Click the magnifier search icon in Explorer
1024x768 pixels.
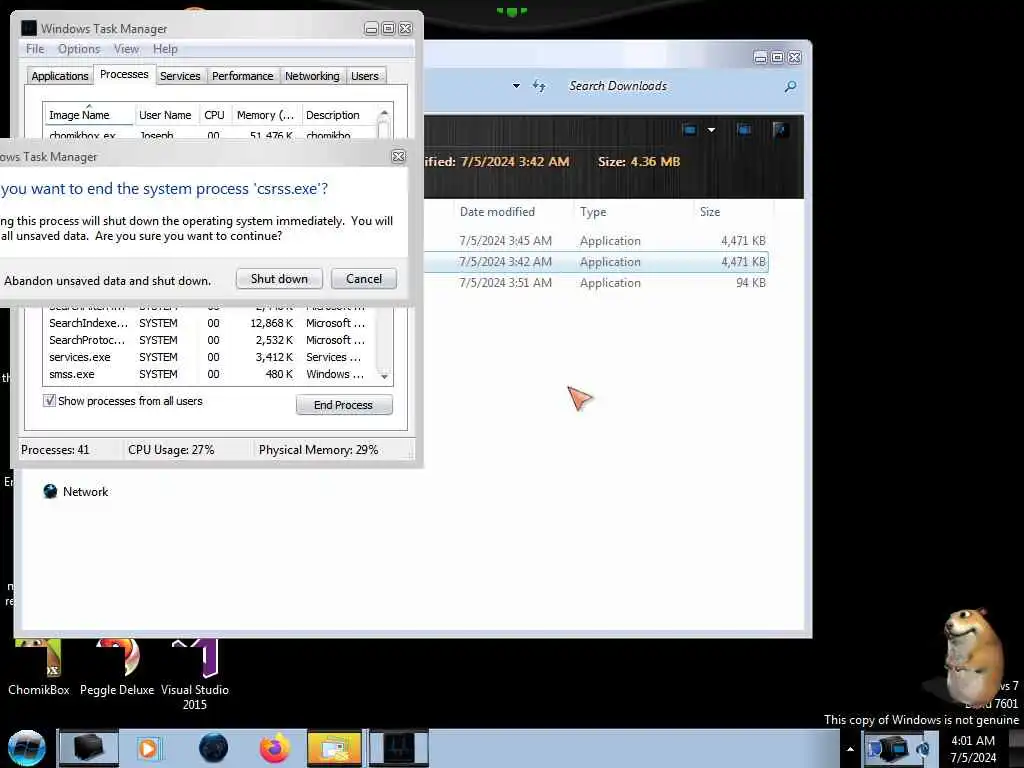click(x=790, y=86)
